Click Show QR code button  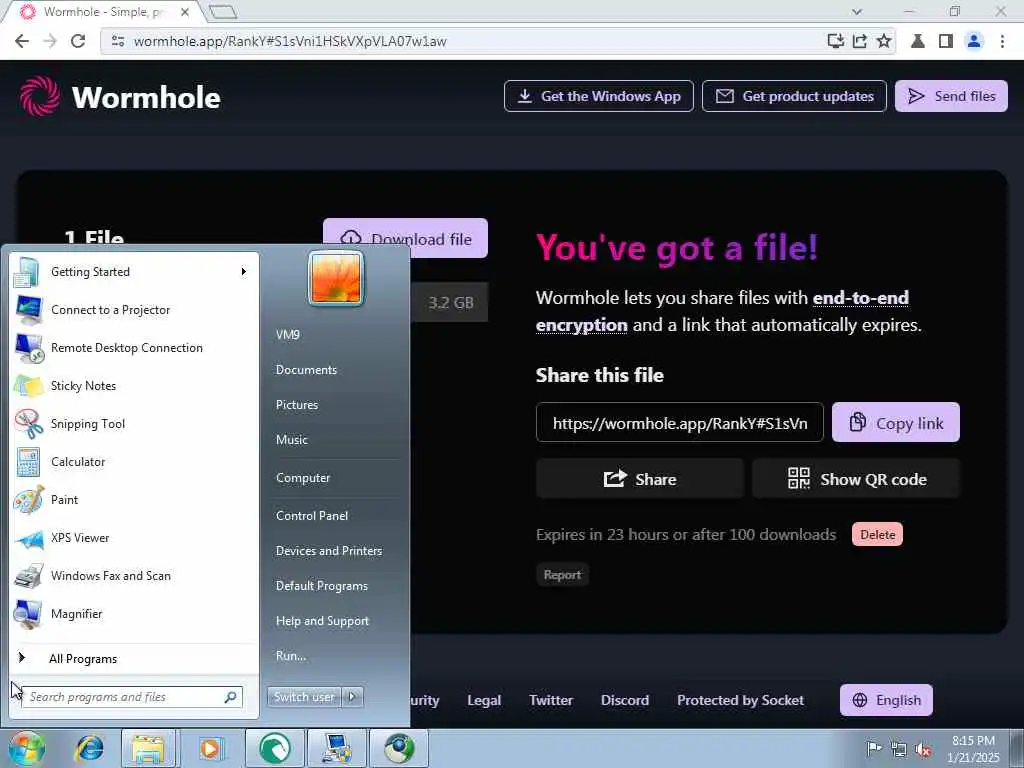856,479
